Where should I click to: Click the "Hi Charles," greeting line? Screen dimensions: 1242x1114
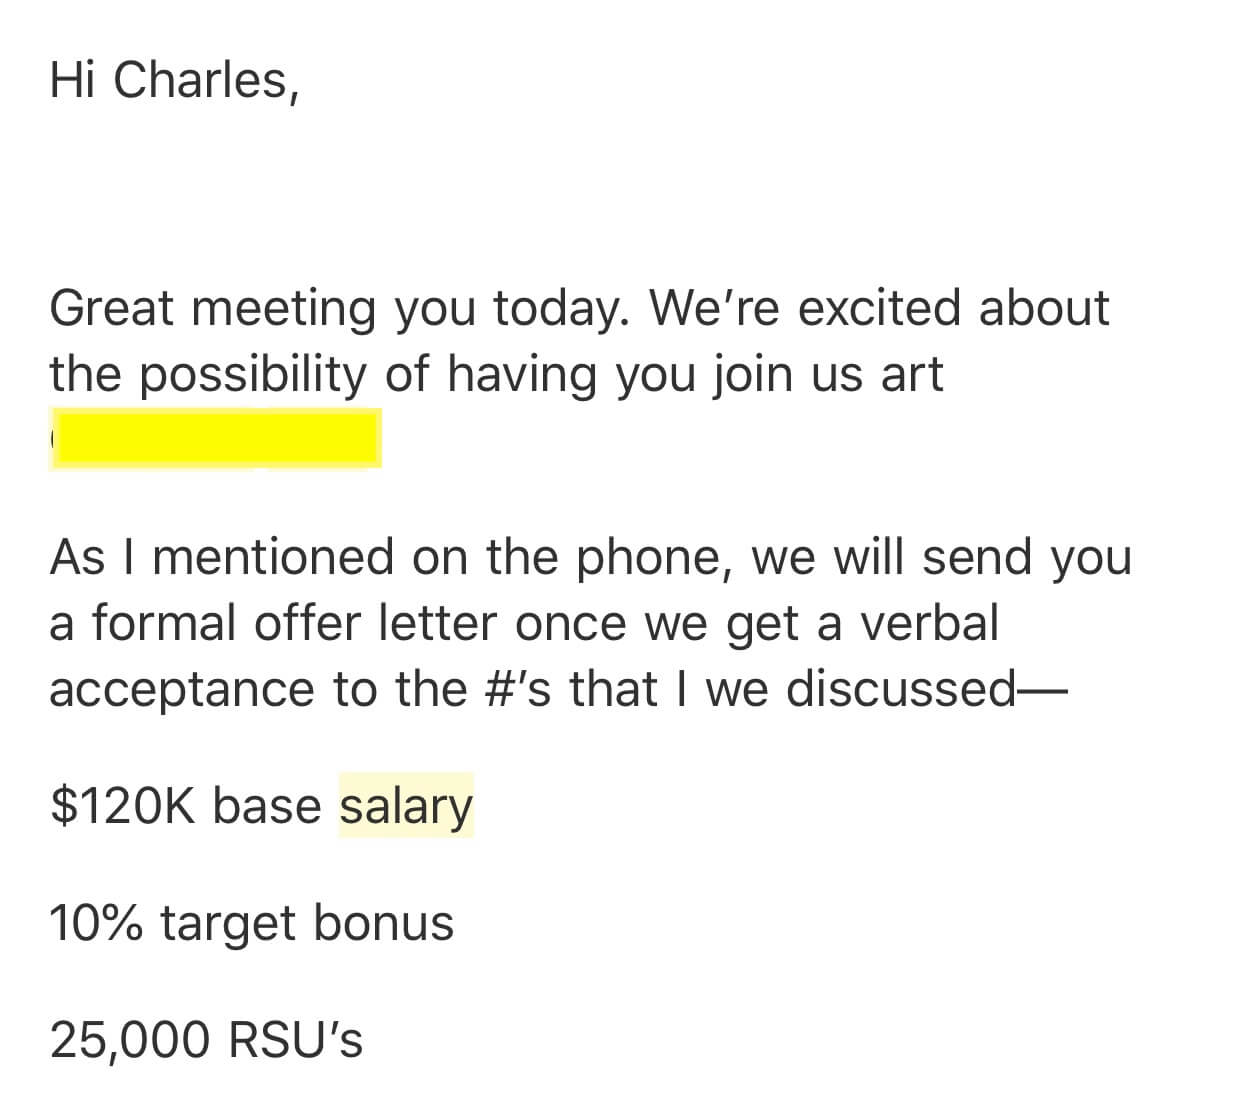click(174, 79)
